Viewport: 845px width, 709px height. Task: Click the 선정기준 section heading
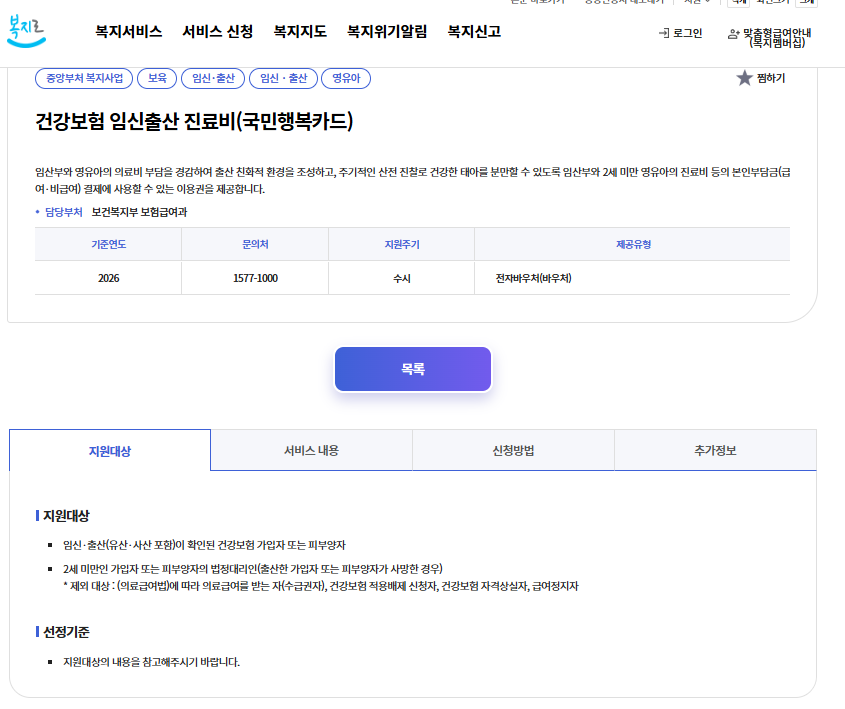pyautogui.click(x=66, y=632)
